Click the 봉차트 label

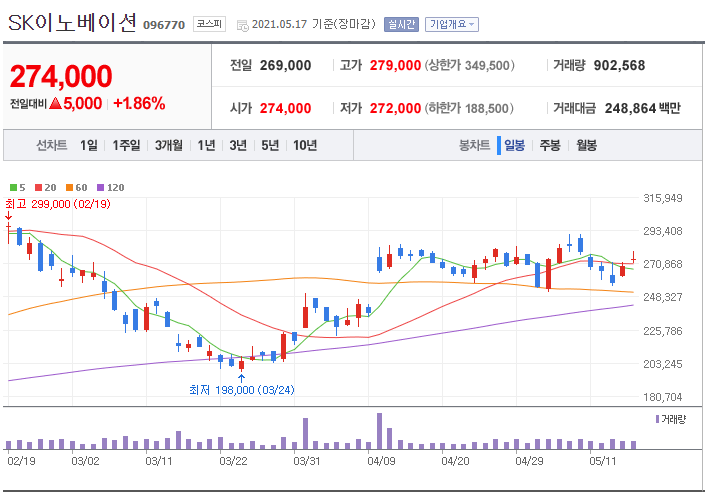click(474, 145)
